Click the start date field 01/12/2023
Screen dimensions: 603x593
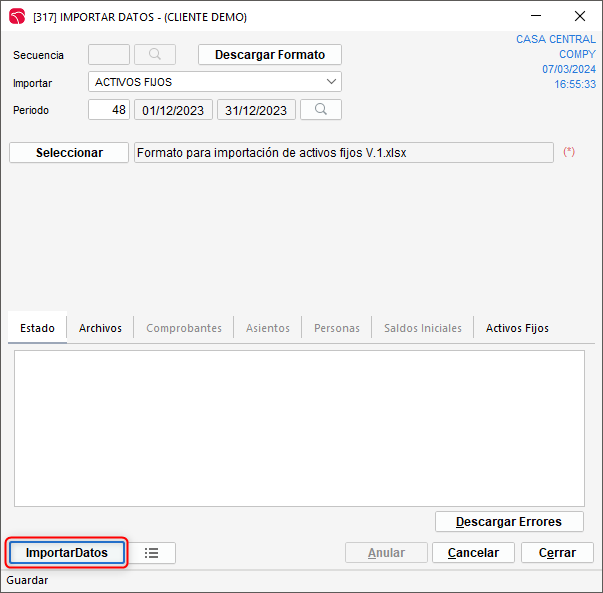(x=174, y=110)
